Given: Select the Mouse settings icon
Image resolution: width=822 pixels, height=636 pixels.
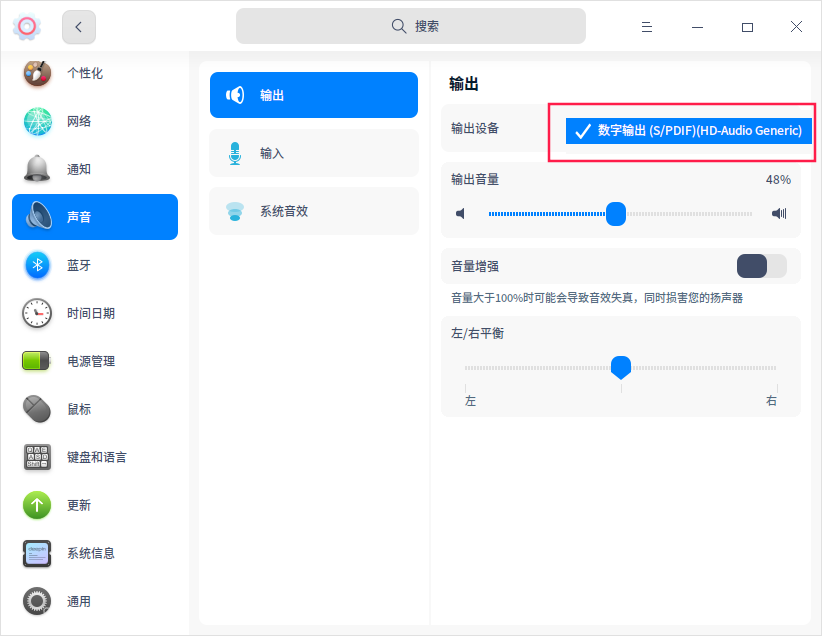Looking at the screenshot, I should tap(37, 409).
